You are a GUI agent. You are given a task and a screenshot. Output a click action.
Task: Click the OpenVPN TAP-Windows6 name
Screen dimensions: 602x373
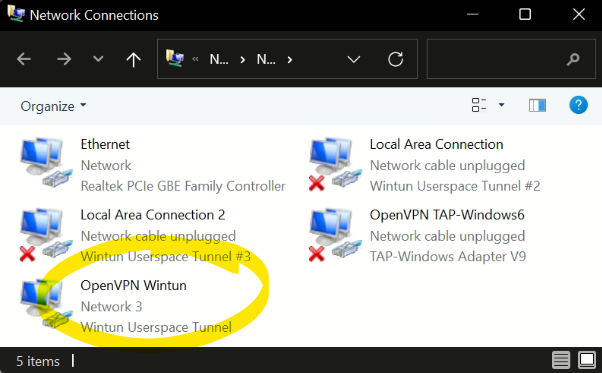(447, 215)
